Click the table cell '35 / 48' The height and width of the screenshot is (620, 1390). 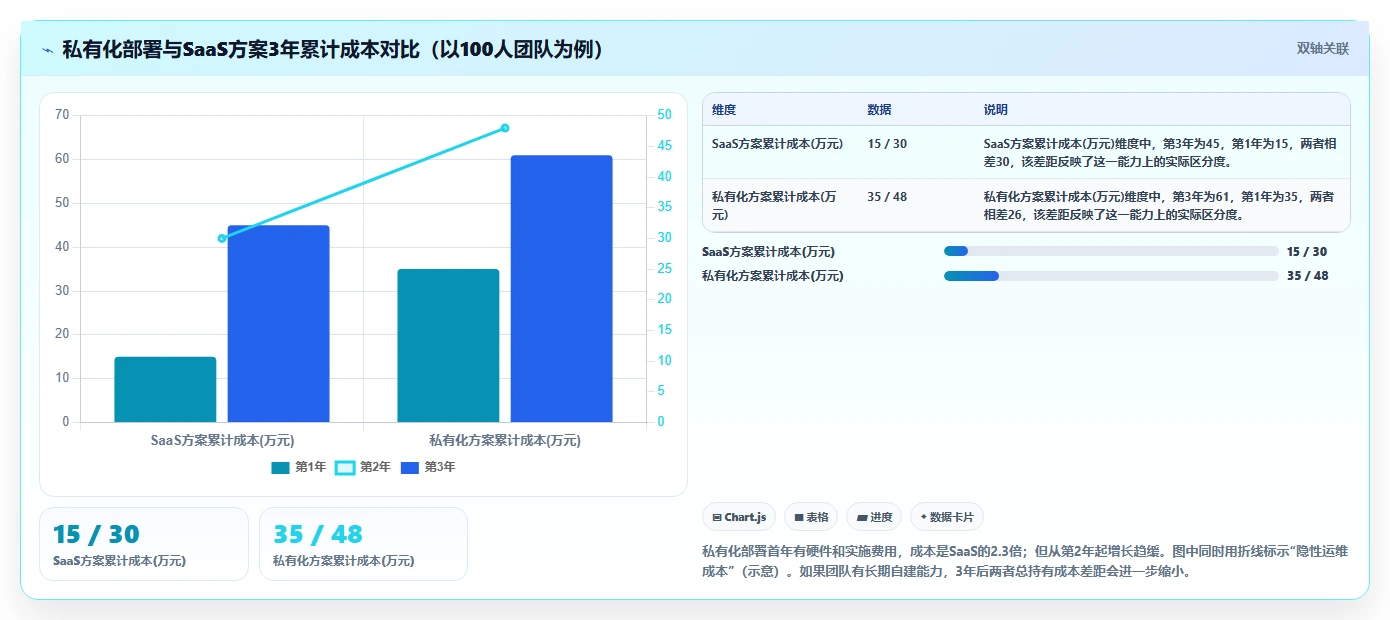[x=887, y=197]
